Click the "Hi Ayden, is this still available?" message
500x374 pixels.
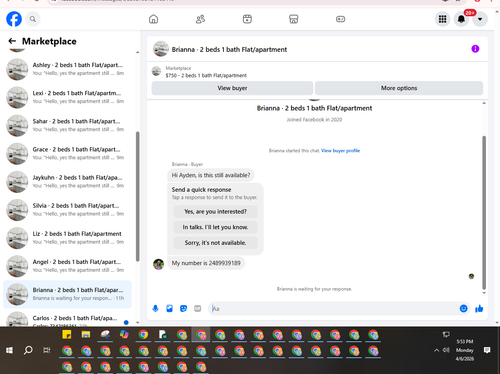coord(211,175)
